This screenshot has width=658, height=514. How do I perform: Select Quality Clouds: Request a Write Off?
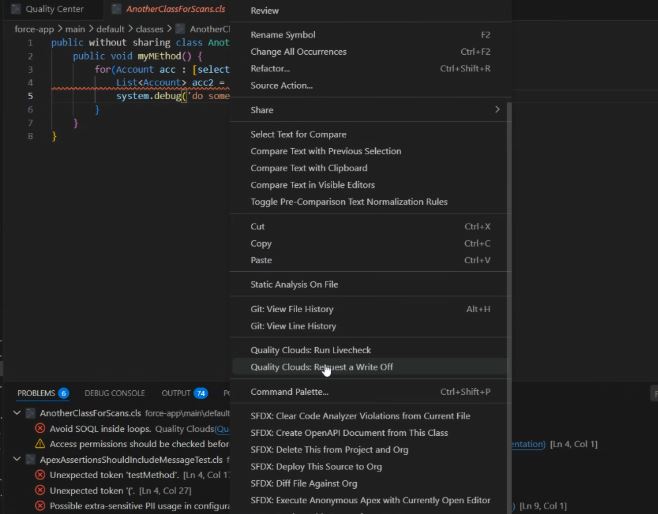322,367
